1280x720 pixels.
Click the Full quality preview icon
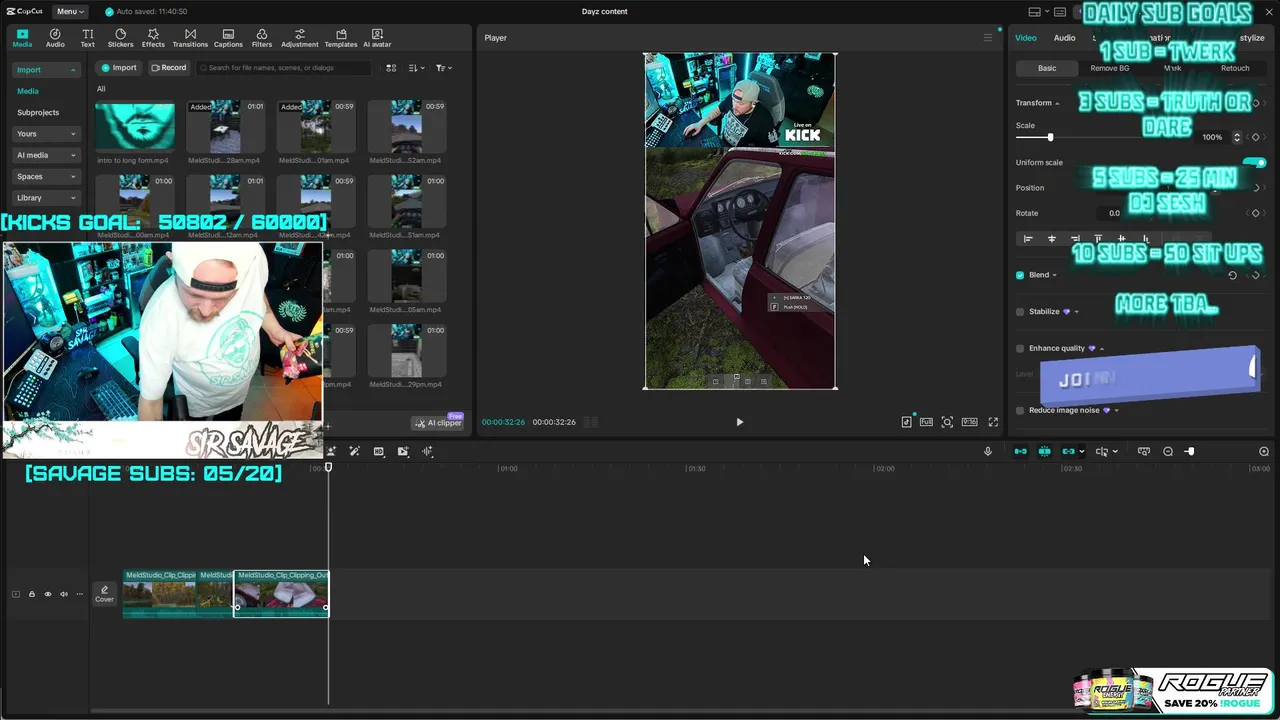pos(926,422)
